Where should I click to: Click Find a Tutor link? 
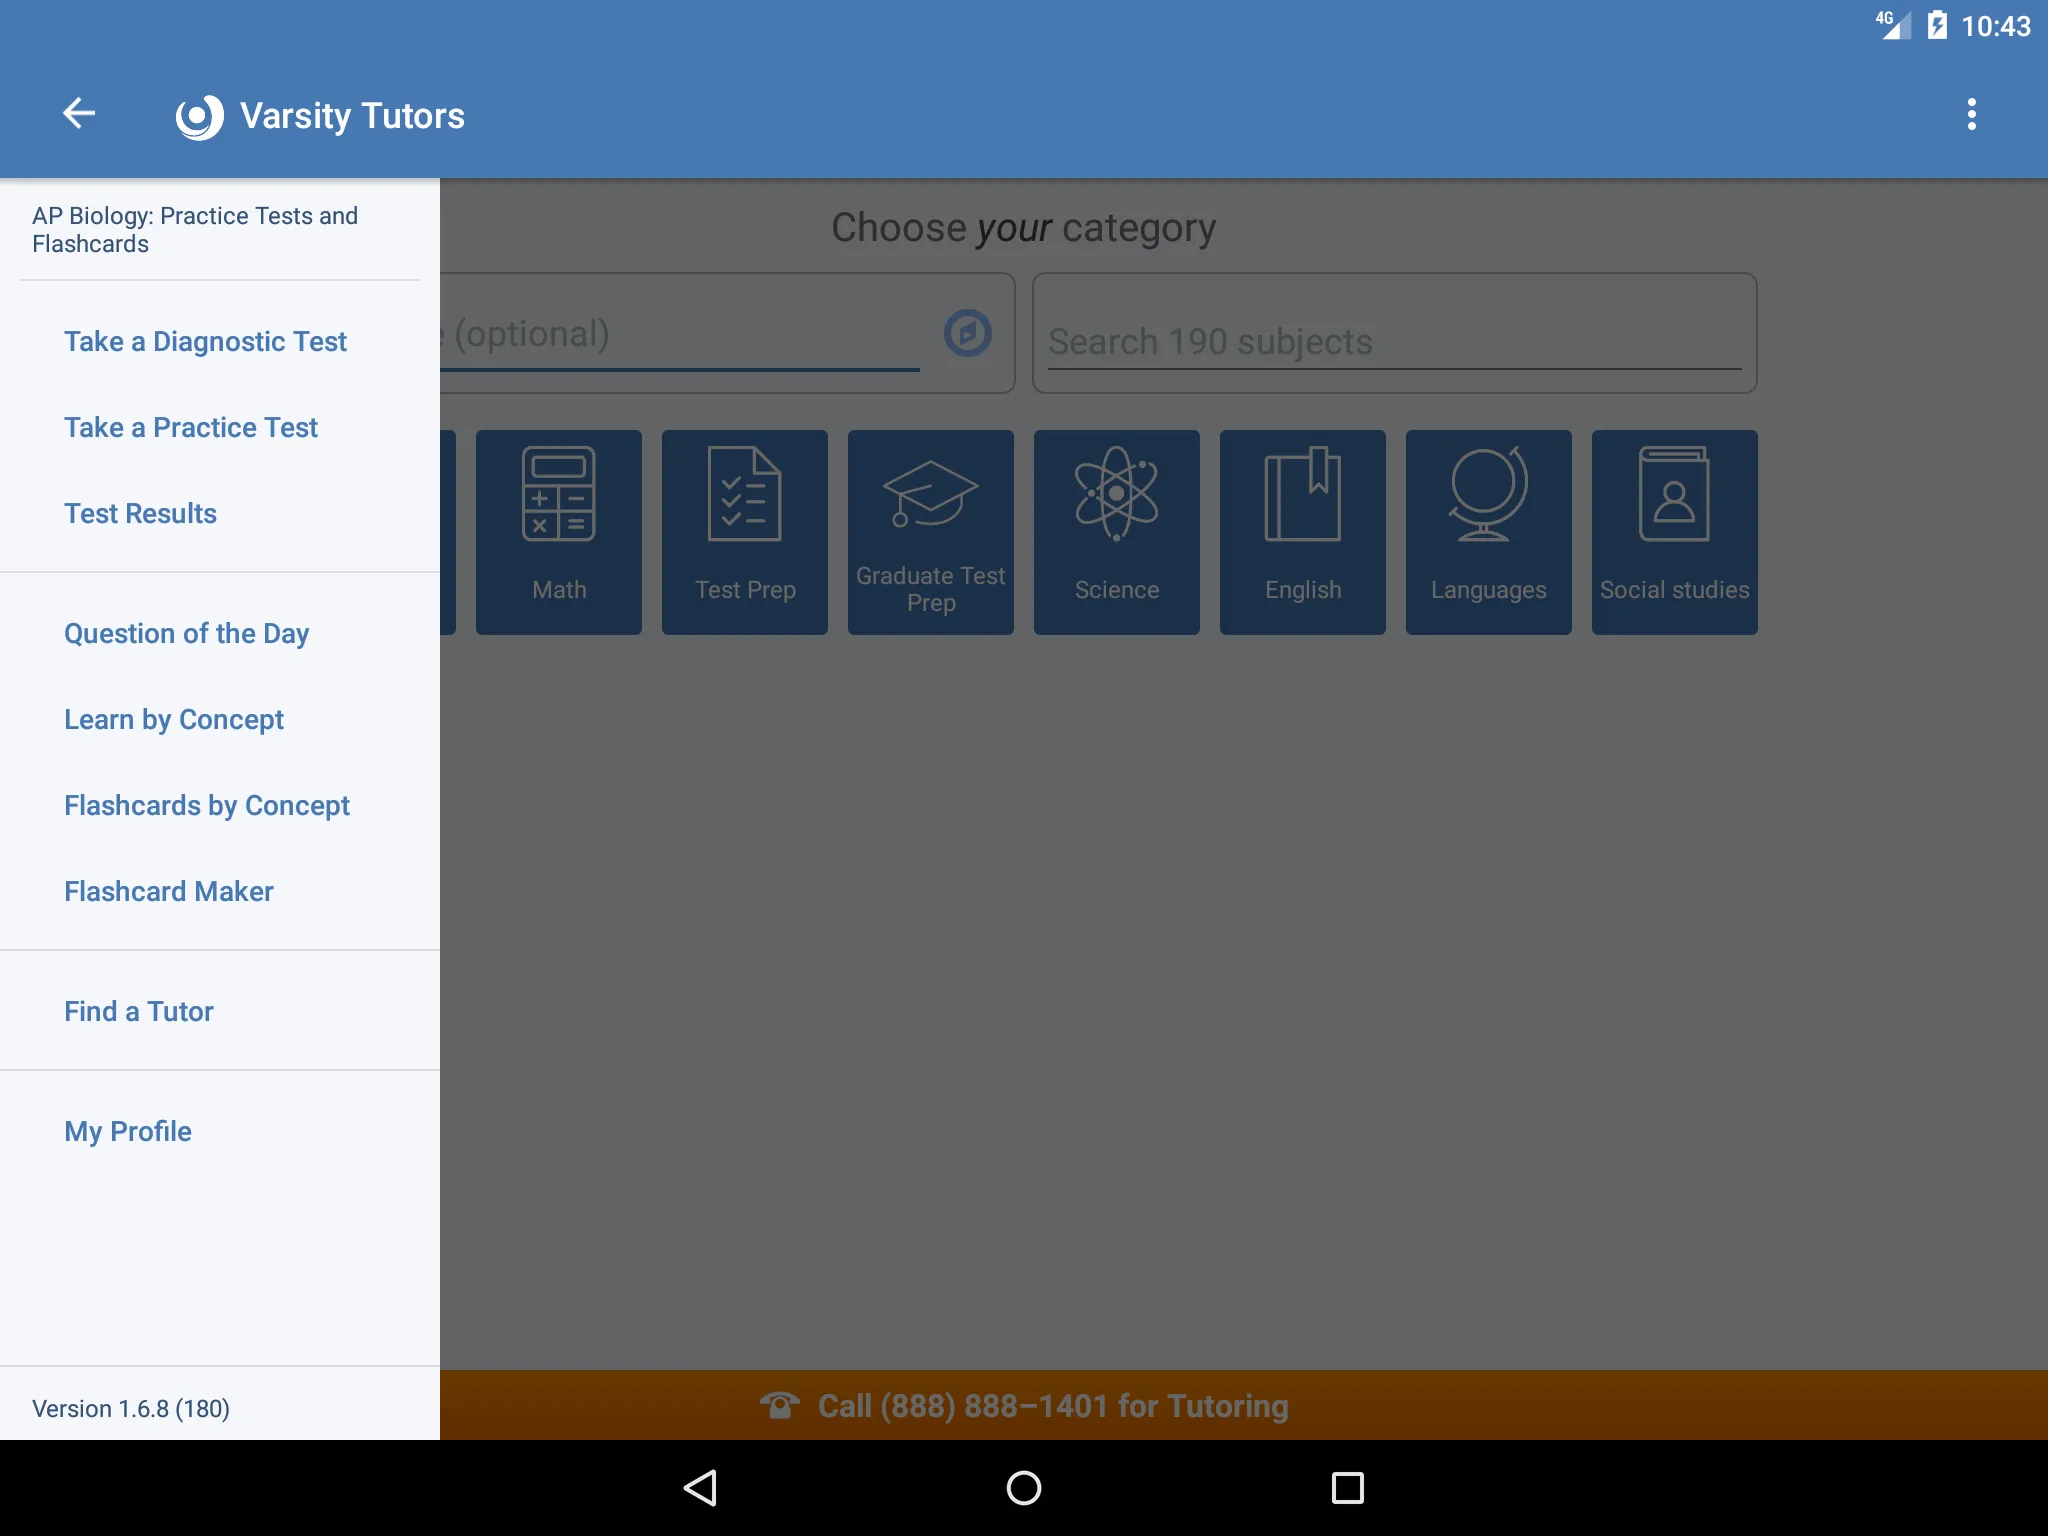139,1012
